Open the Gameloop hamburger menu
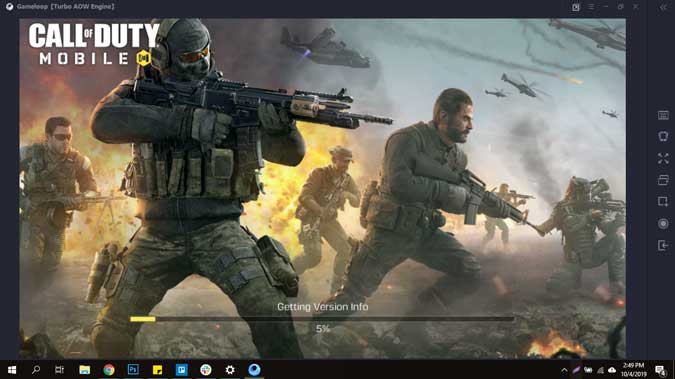Image resolution: width=675 pixels, height=379 pixels. (x=591, y=7)
